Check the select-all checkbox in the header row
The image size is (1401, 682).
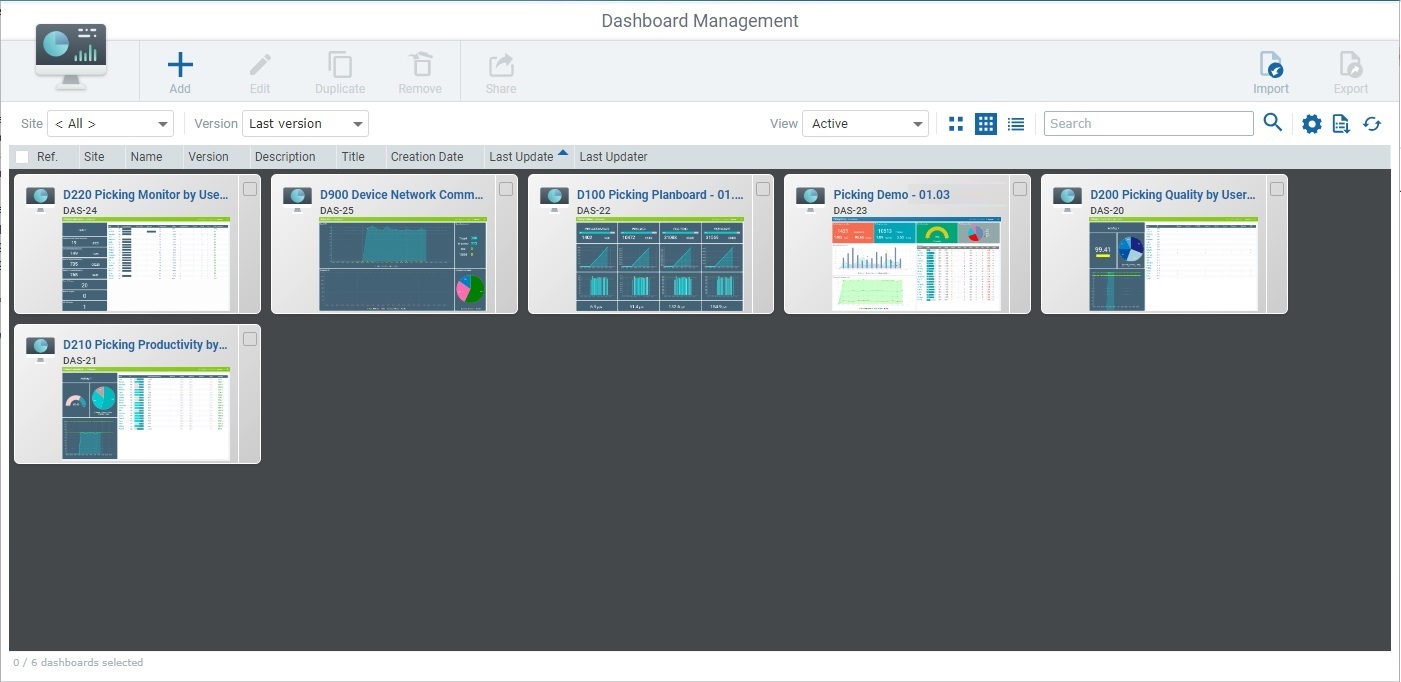(21, 157)
